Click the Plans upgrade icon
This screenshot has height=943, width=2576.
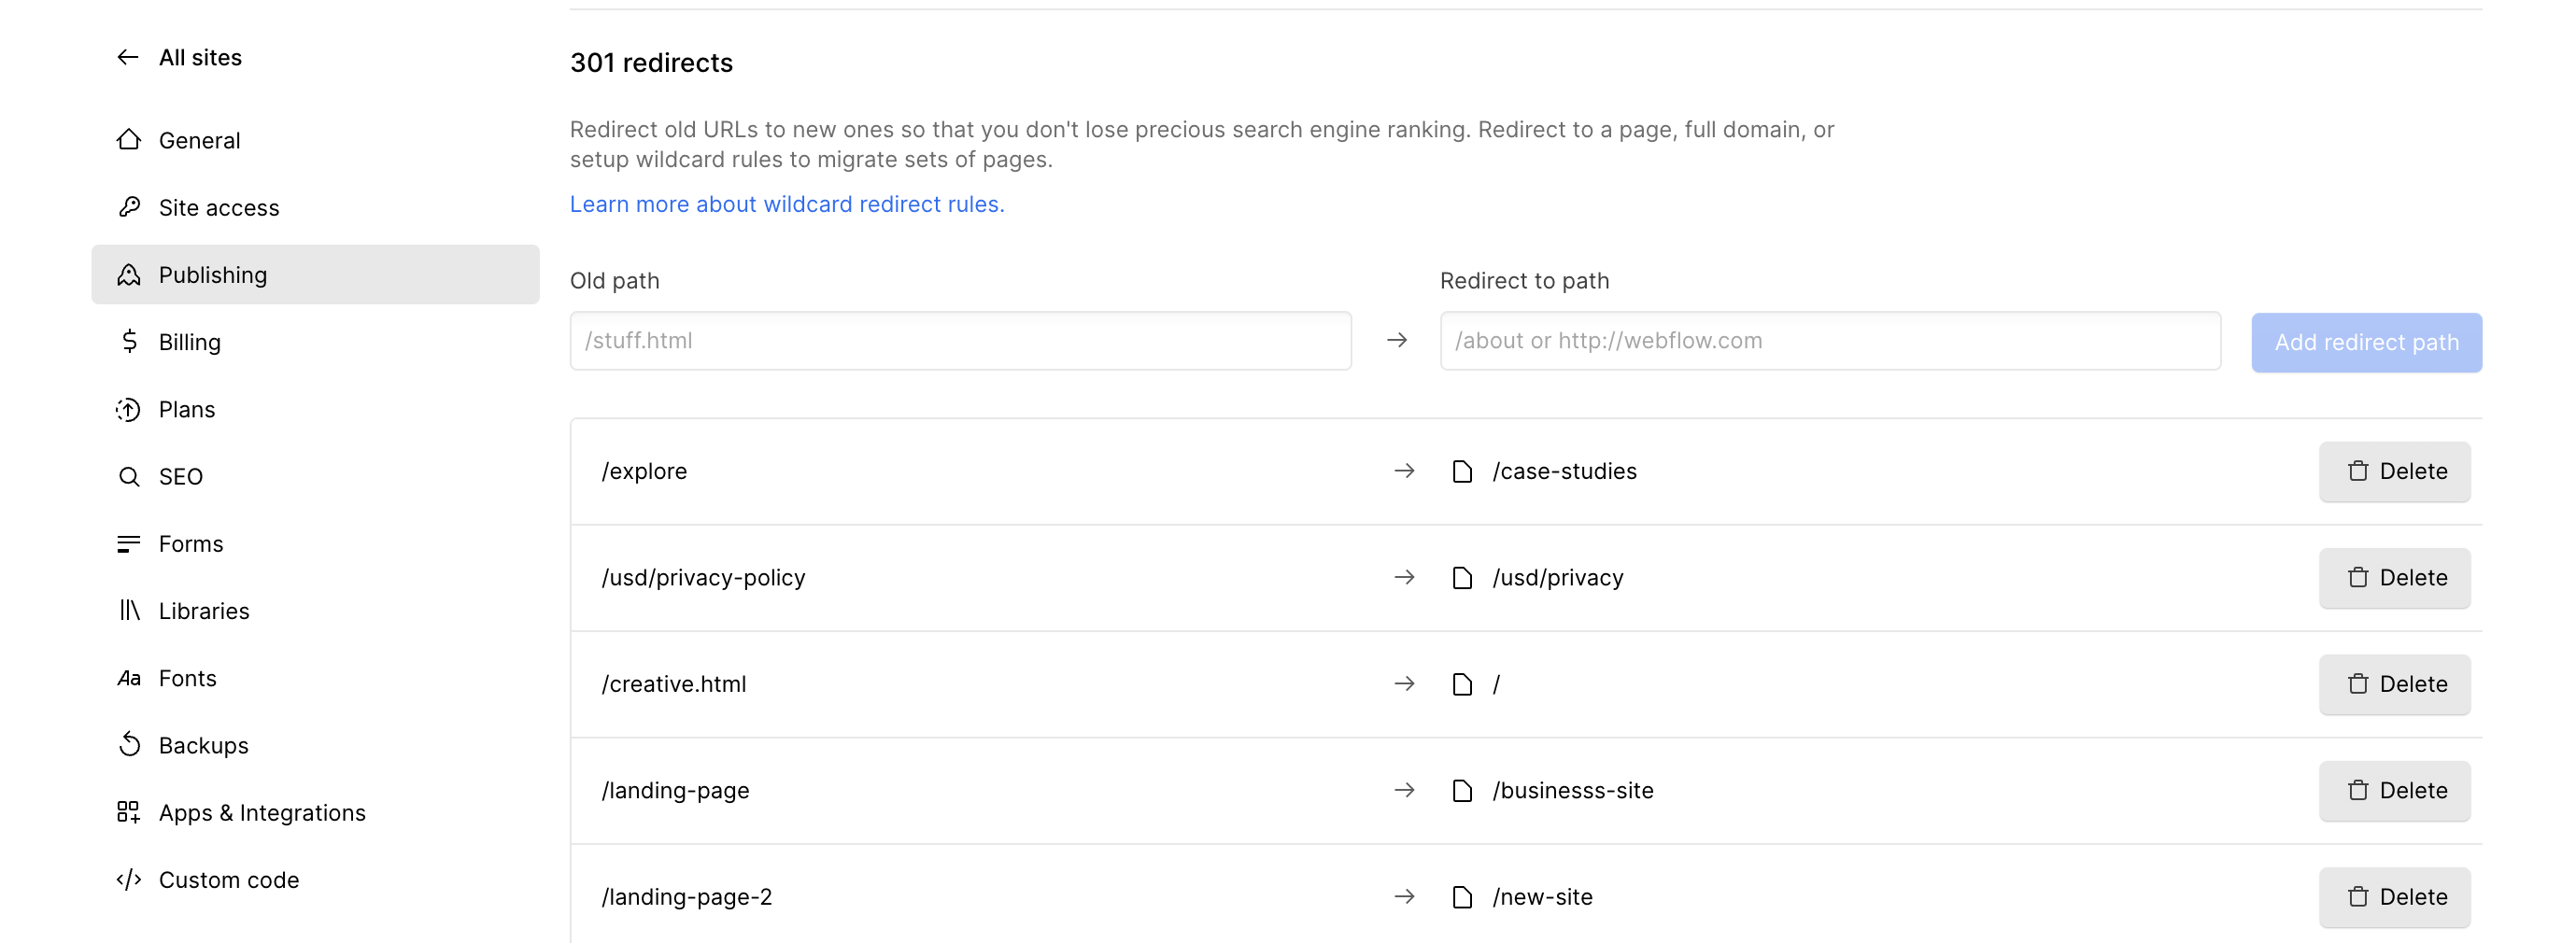pyautogui.click(x=128, y=409)
